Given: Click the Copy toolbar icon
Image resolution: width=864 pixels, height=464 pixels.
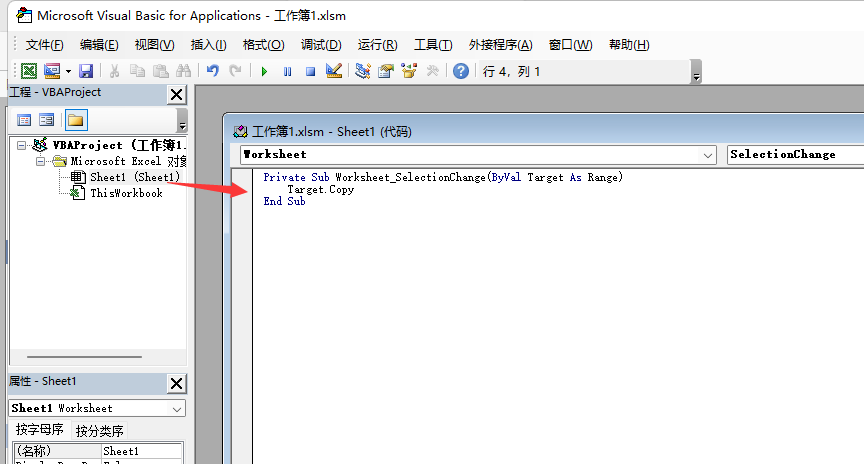Looking at the screenshot, I should pyautogui.click(x=137, y=71).
